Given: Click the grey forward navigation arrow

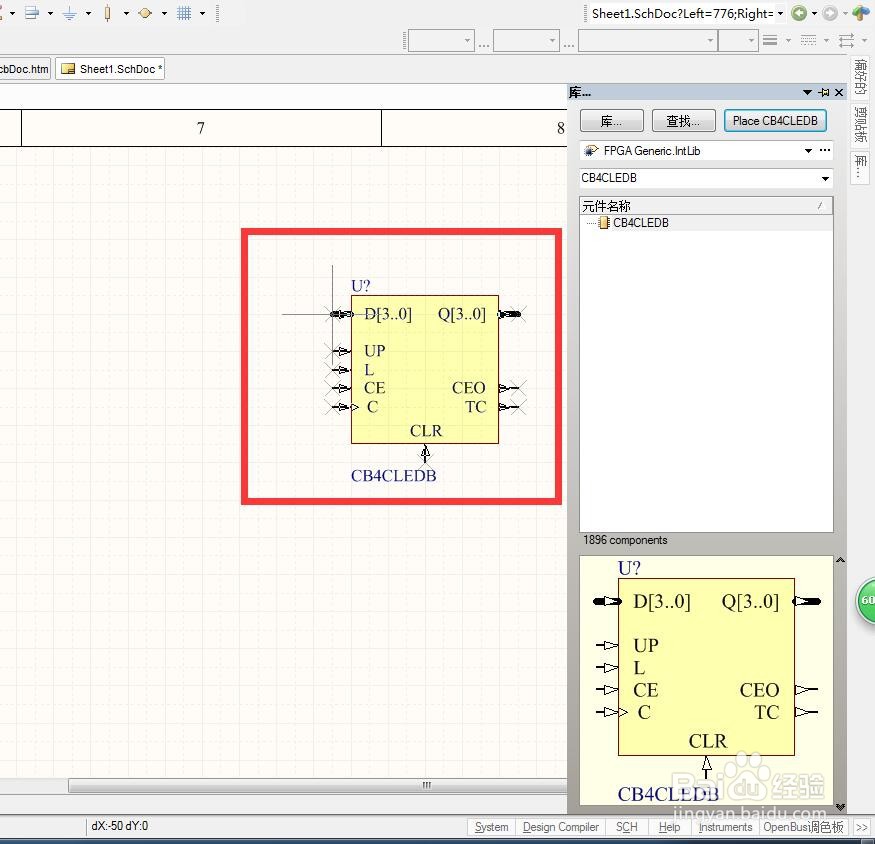Looking at the screenshot, I should [830, 13].
